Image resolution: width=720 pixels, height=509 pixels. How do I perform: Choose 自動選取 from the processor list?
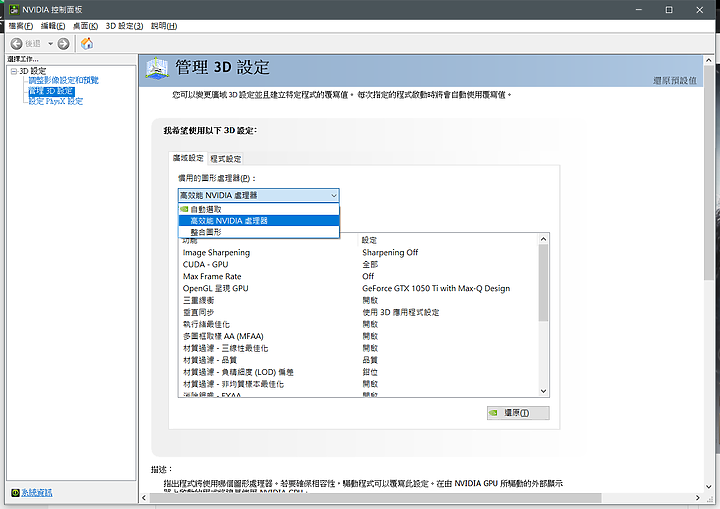click(x=259, y=209)
